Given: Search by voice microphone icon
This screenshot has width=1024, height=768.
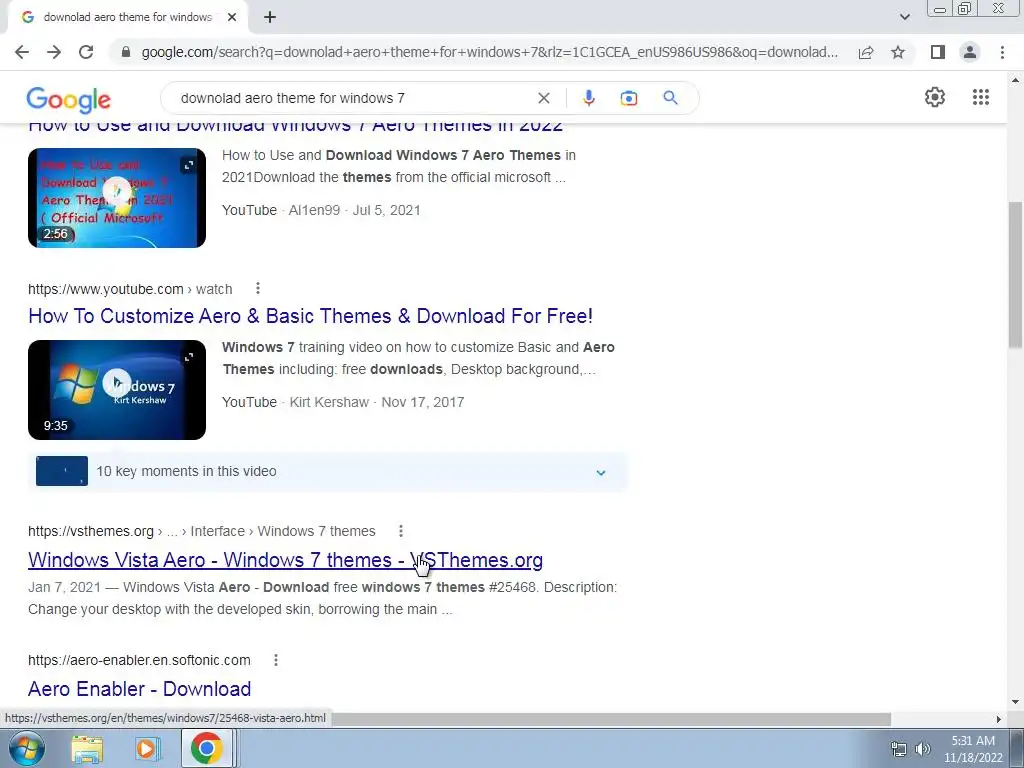Looking at the screenshot, I should [588, 98].
